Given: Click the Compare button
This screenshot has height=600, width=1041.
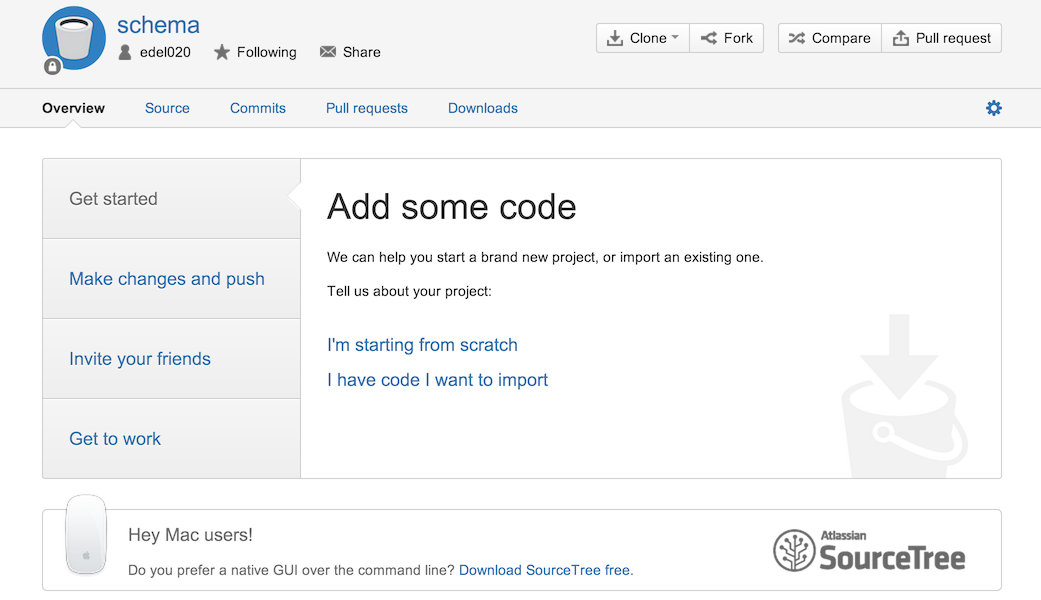Looking at the screenshot, I should pyautogui.click(x=830, y=38).
